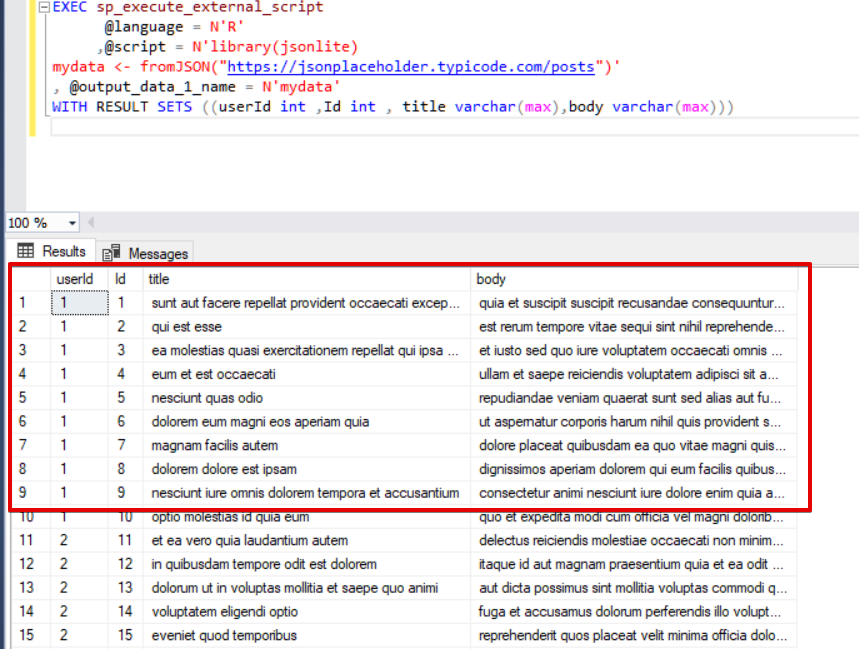This screenshot has width=859, height=649.
Task: Click the empty editor line below the query
Action: coord(455,127)
